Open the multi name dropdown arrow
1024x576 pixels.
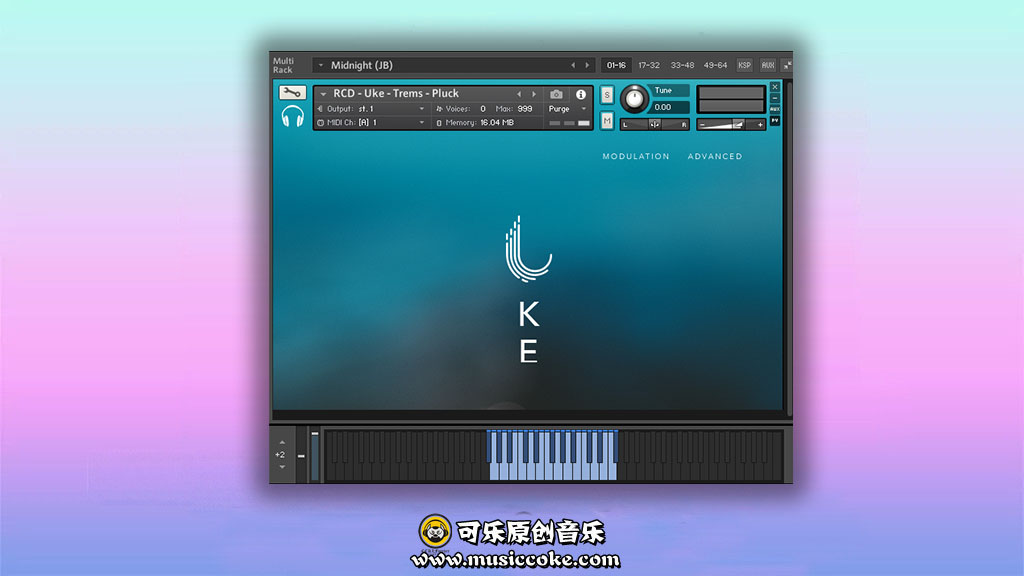pyautogui.click(x=321, y=65)
